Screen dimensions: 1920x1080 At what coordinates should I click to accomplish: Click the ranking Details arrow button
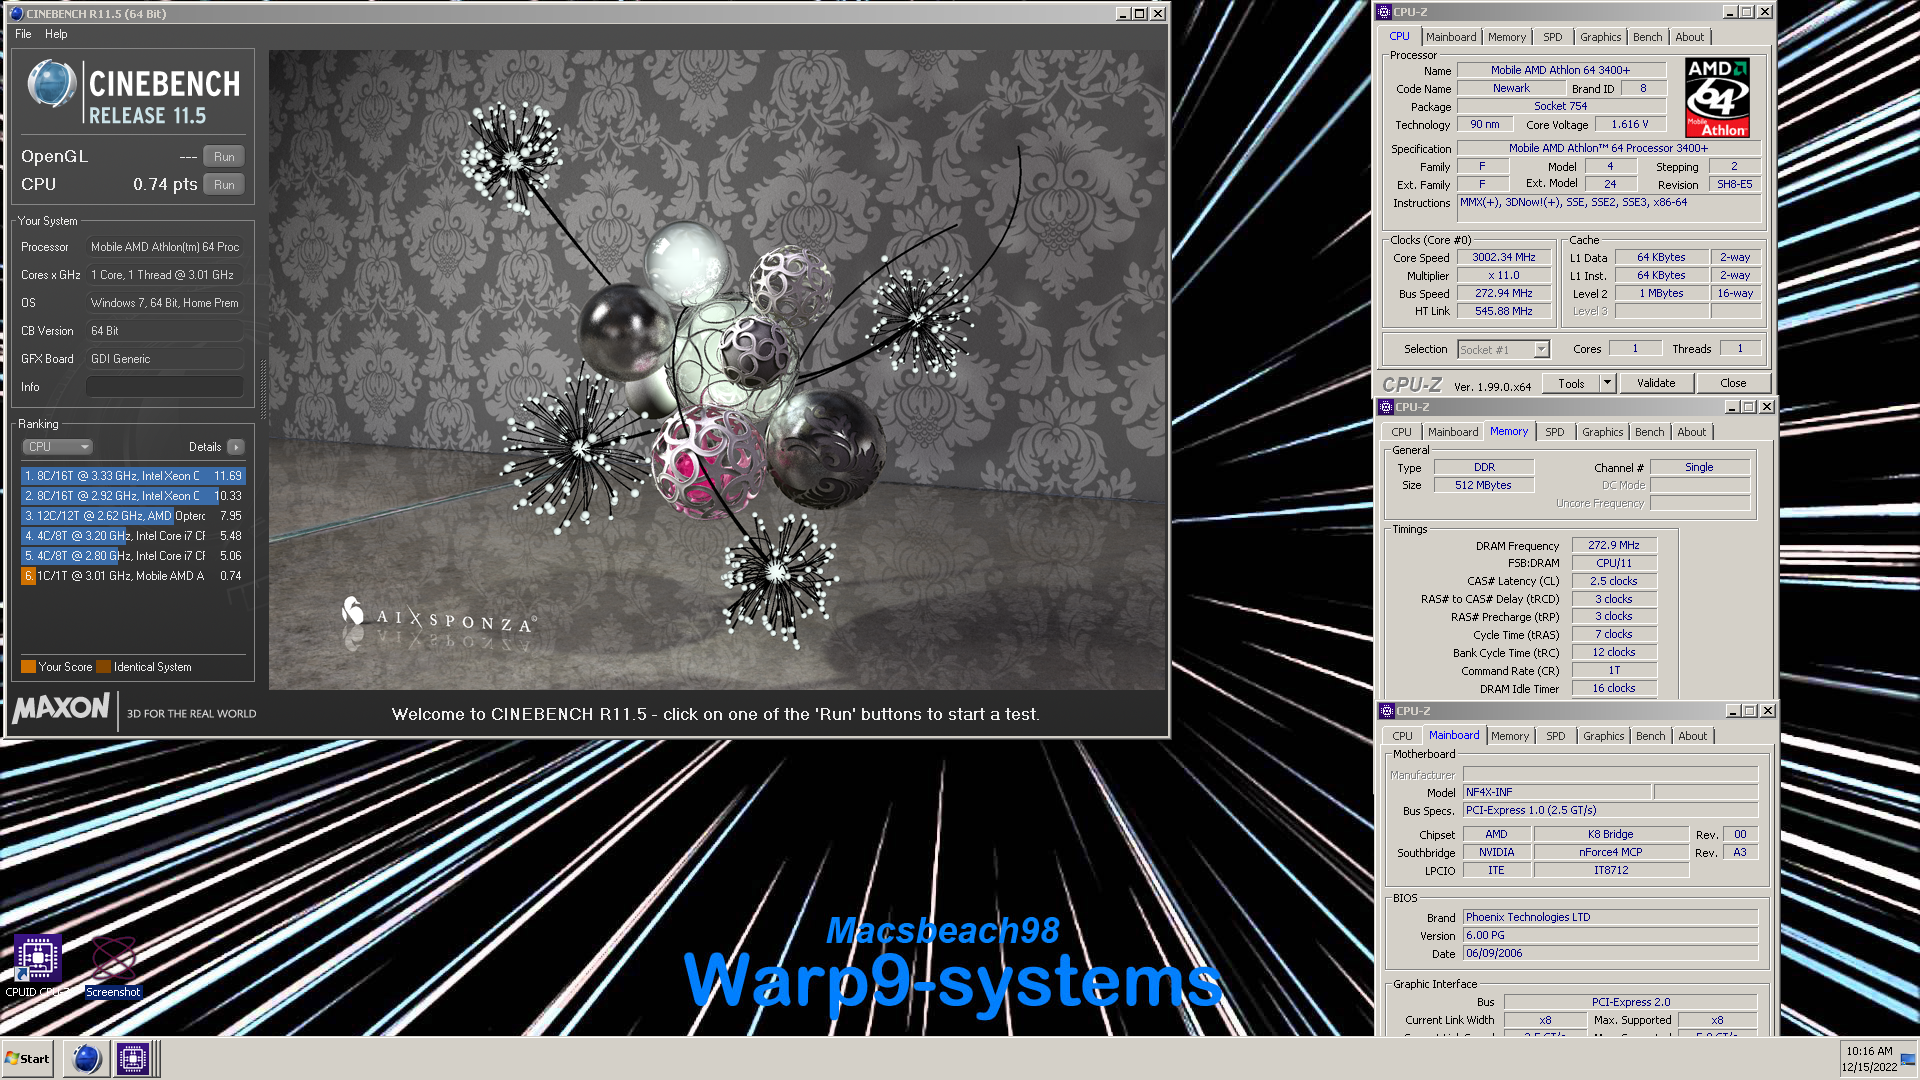236,447
